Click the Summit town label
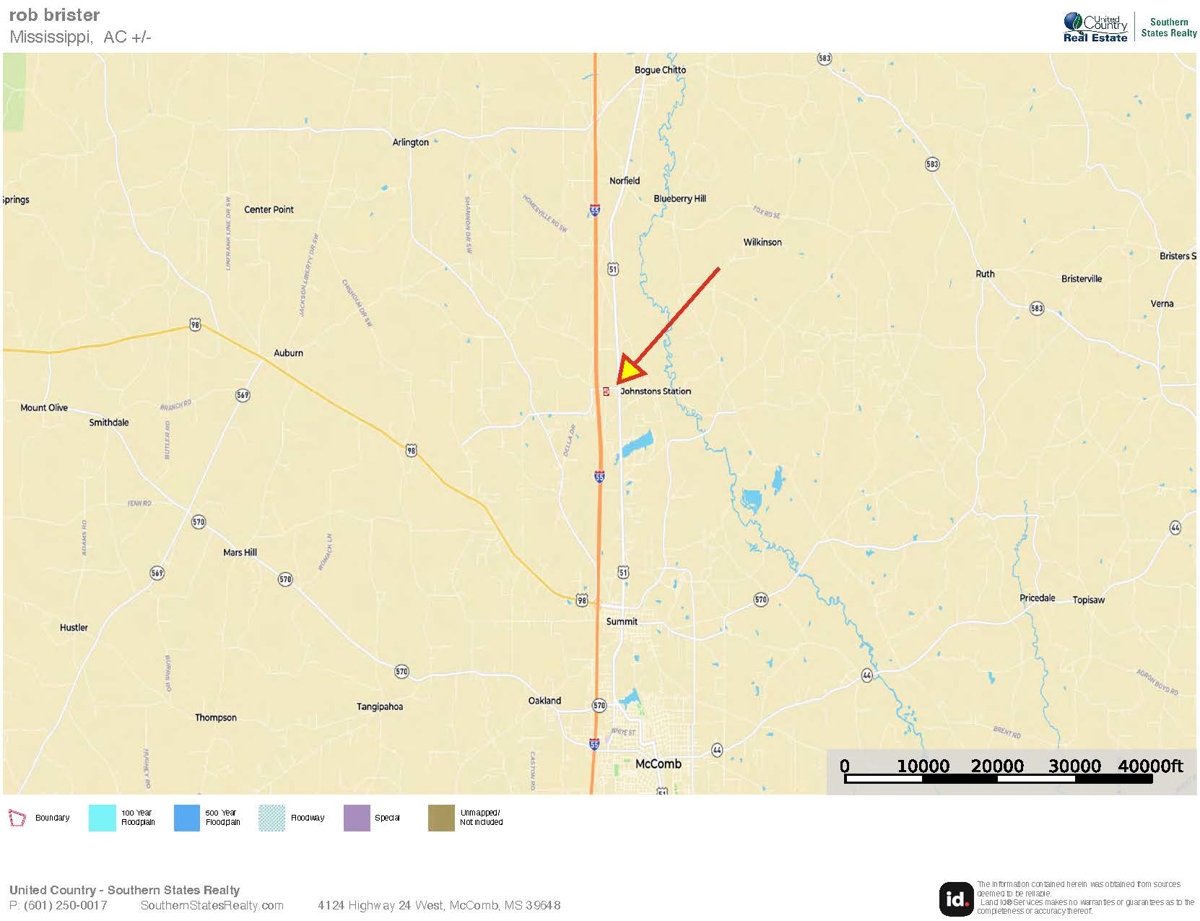Viewport: 1200px width, 921px height. tap(621, 621)
